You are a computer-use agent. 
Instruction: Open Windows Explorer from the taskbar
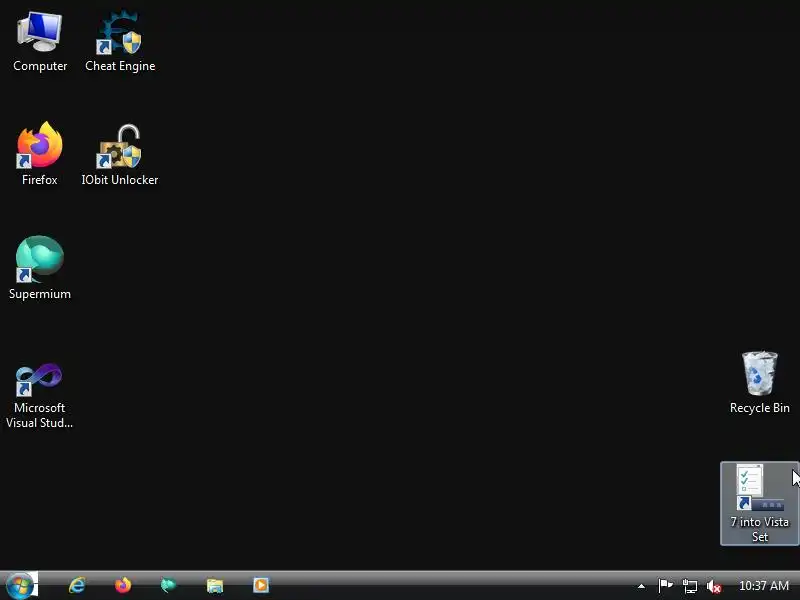215,586
